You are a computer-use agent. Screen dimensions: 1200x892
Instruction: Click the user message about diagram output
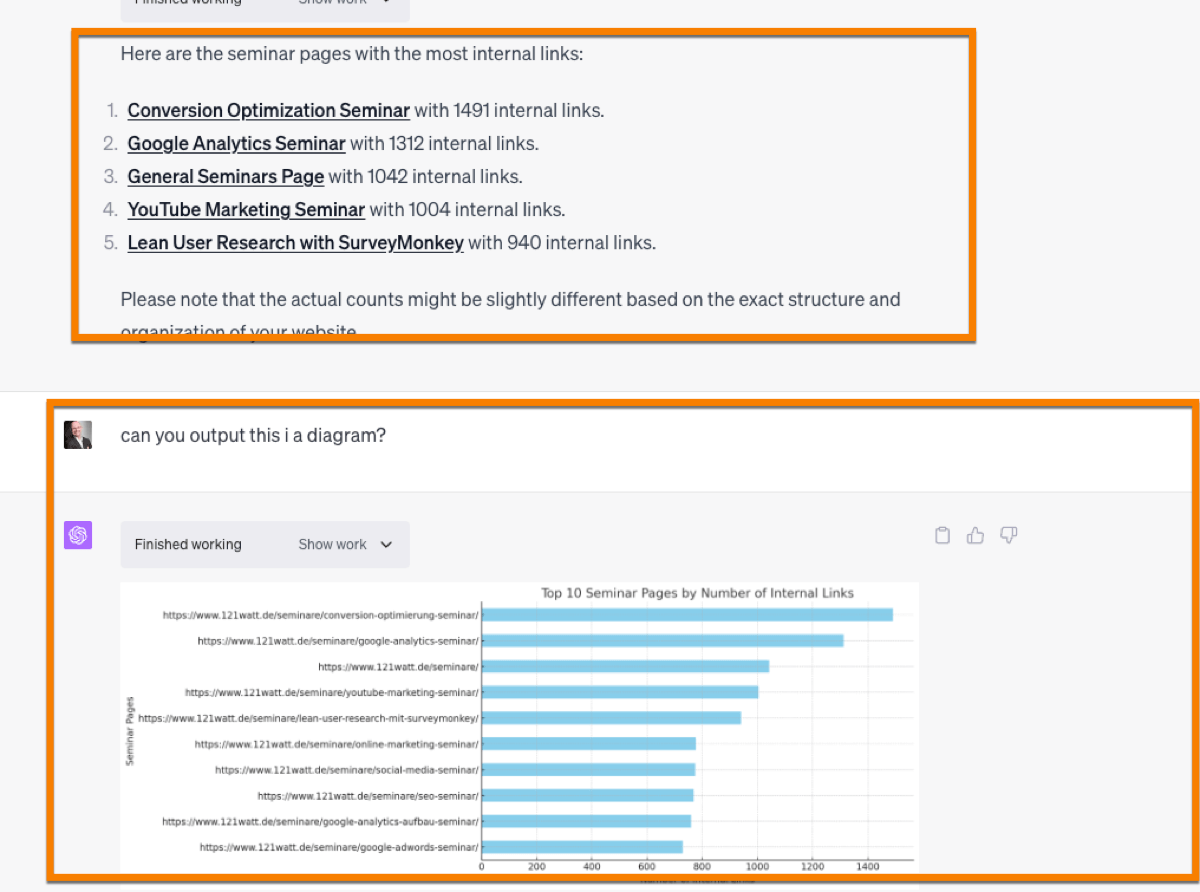coord(253,436)
